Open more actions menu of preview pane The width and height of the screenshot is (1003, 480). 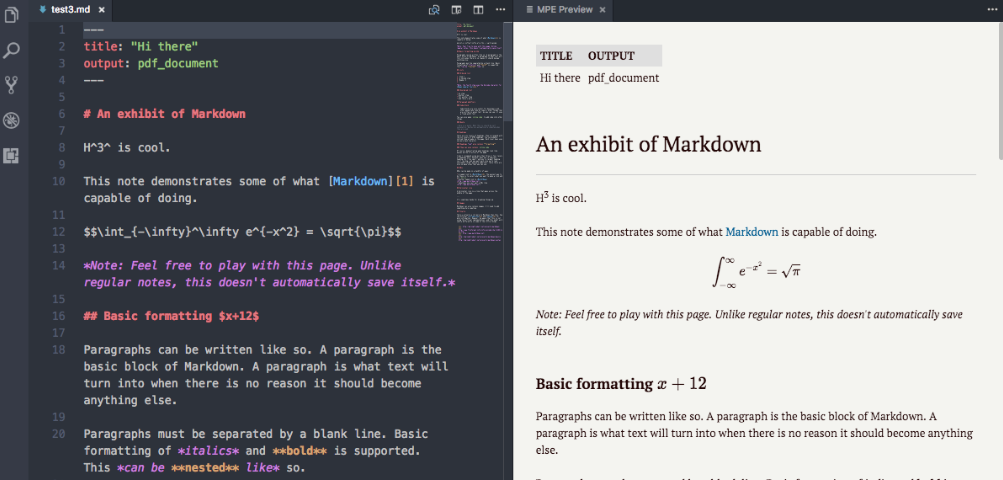pos(992,10)
